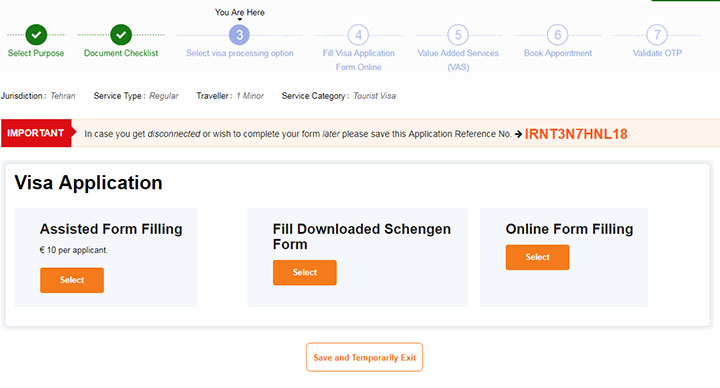This screenshot has width=720, height=388.
Task: Click the Book Appointment step label
Action: pos(558,53)
